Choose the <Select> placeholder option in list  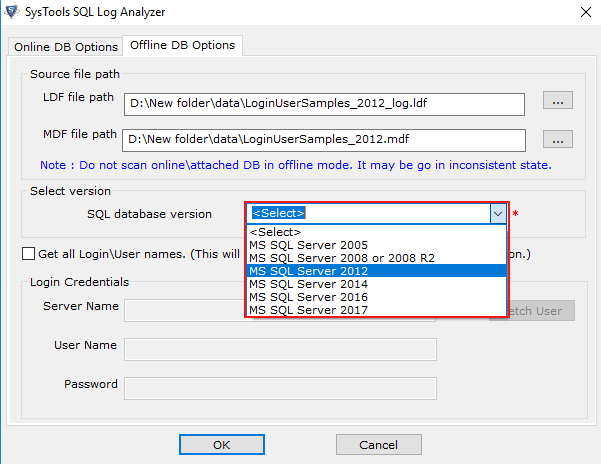tap(377, 232)
